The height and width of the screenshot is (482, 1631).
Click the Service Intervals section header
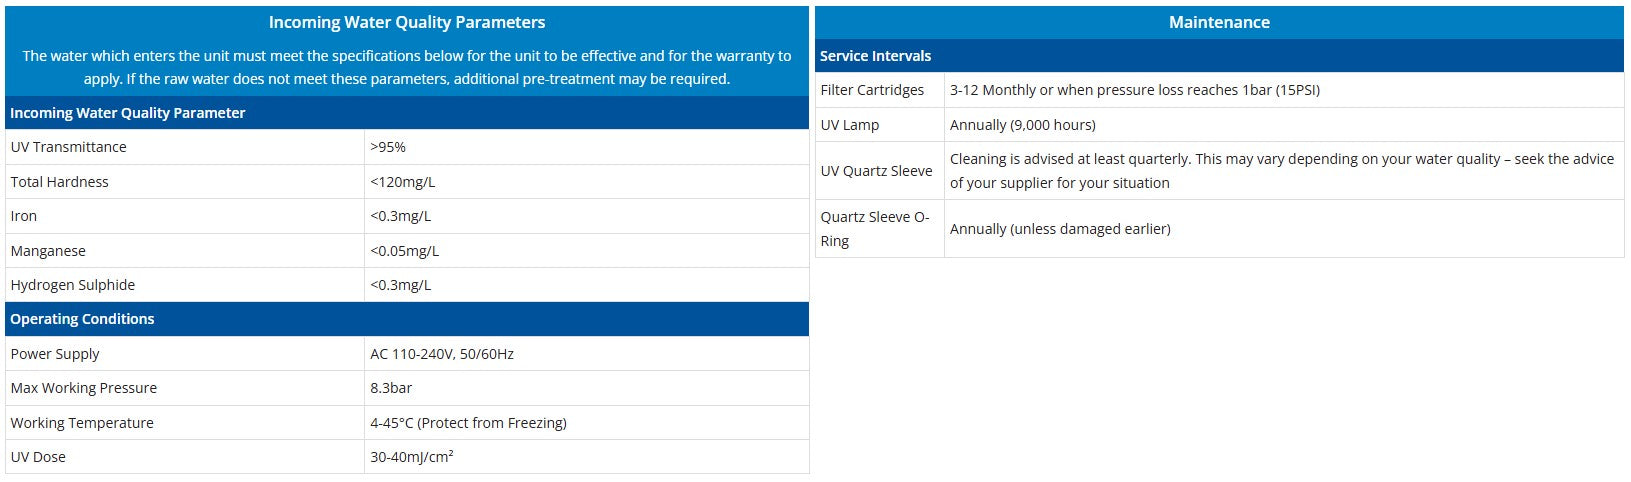point(875,56)
